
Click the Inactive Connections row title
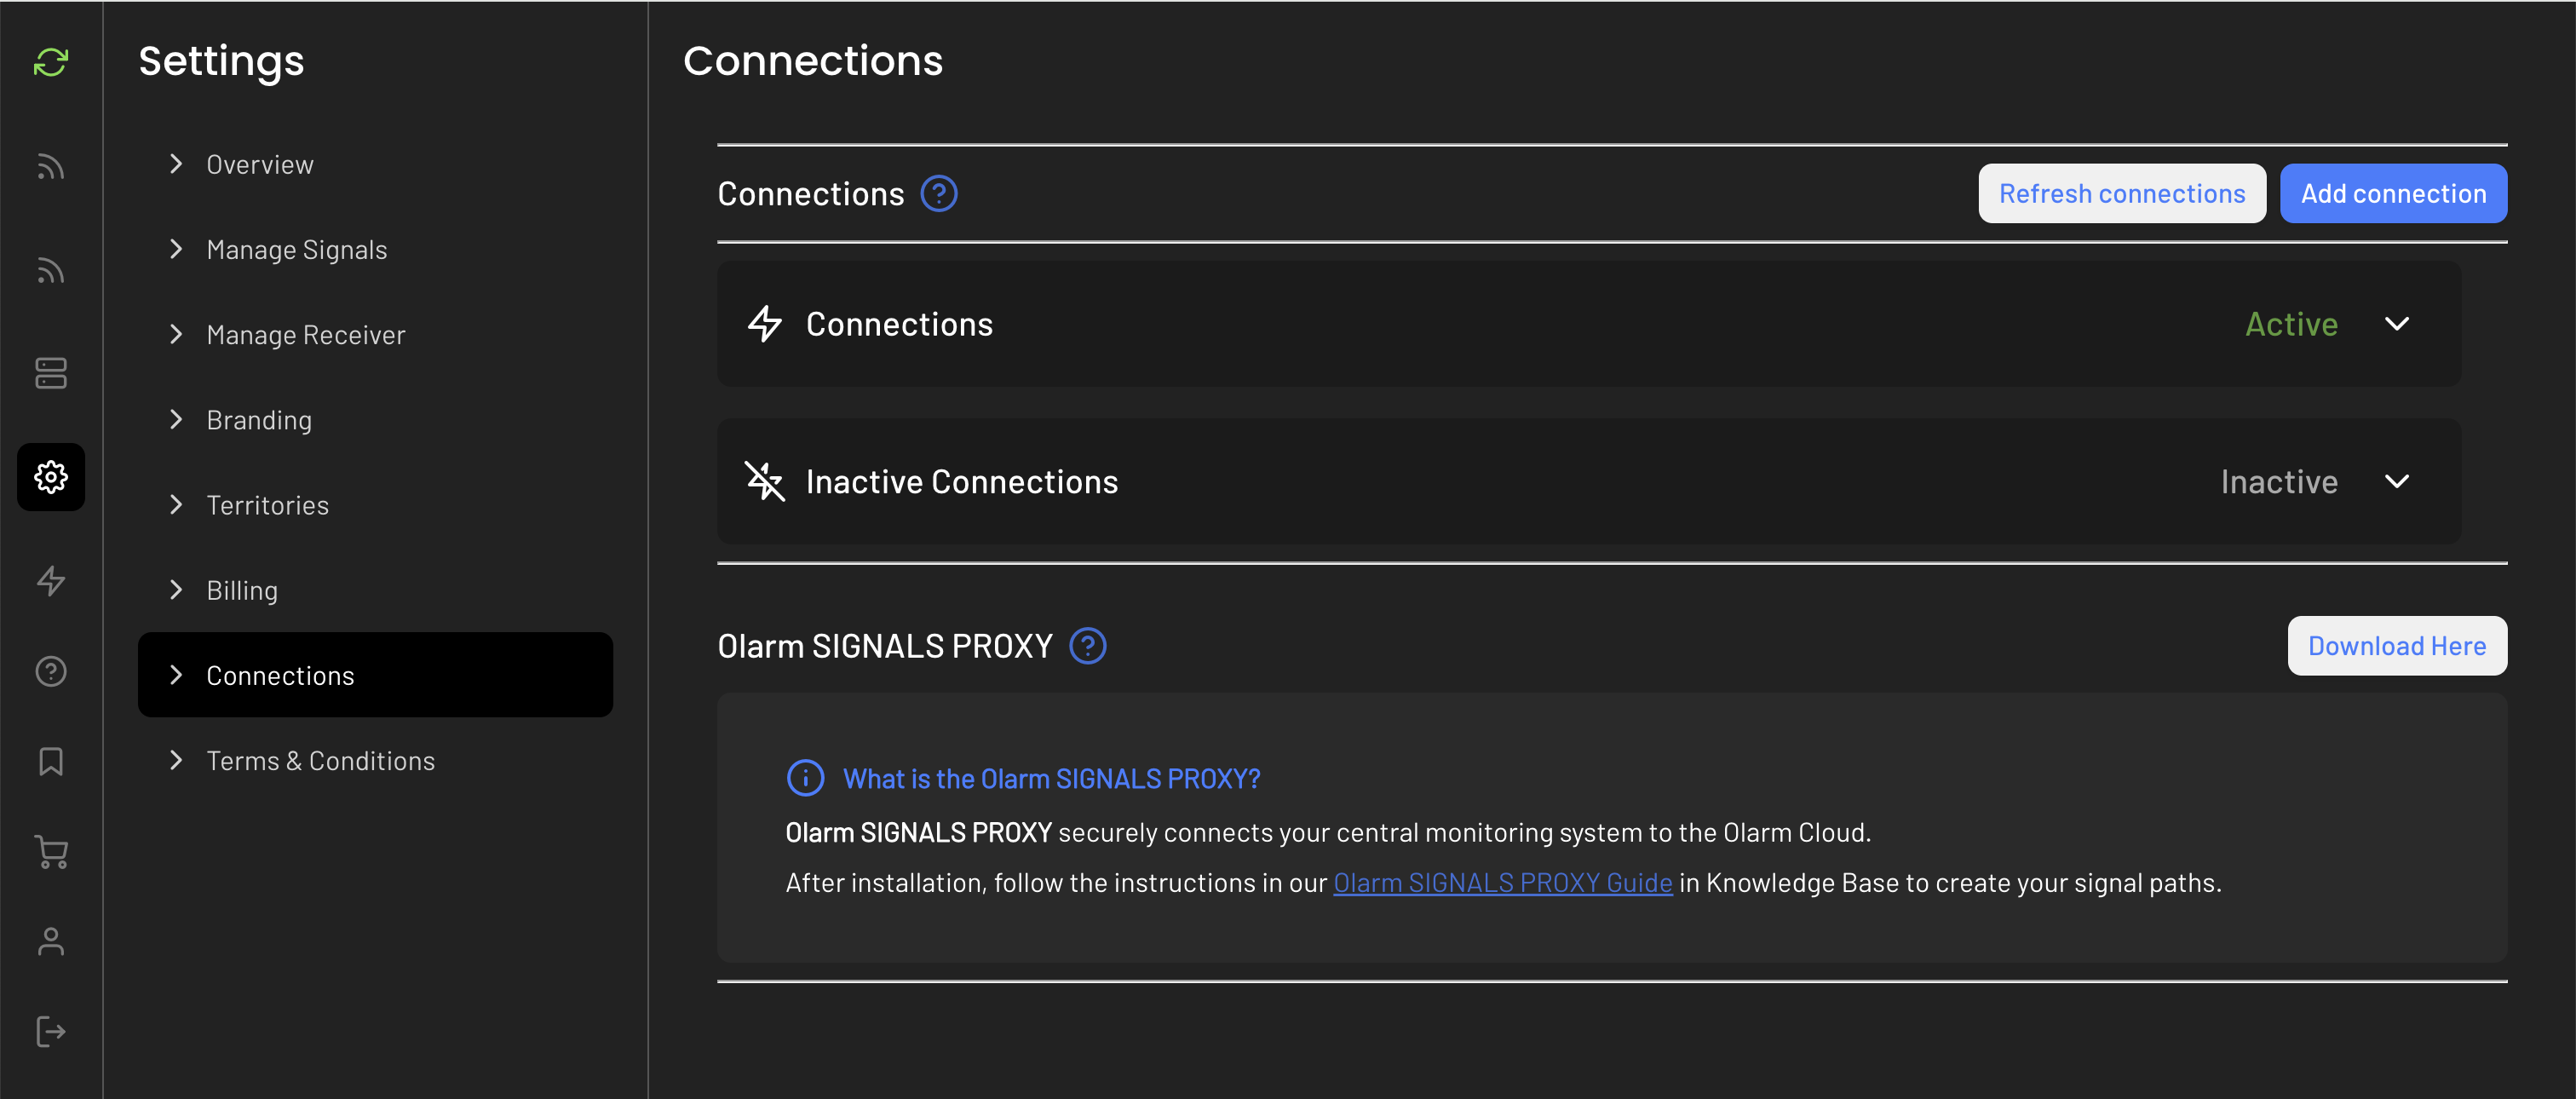(961, 482)
